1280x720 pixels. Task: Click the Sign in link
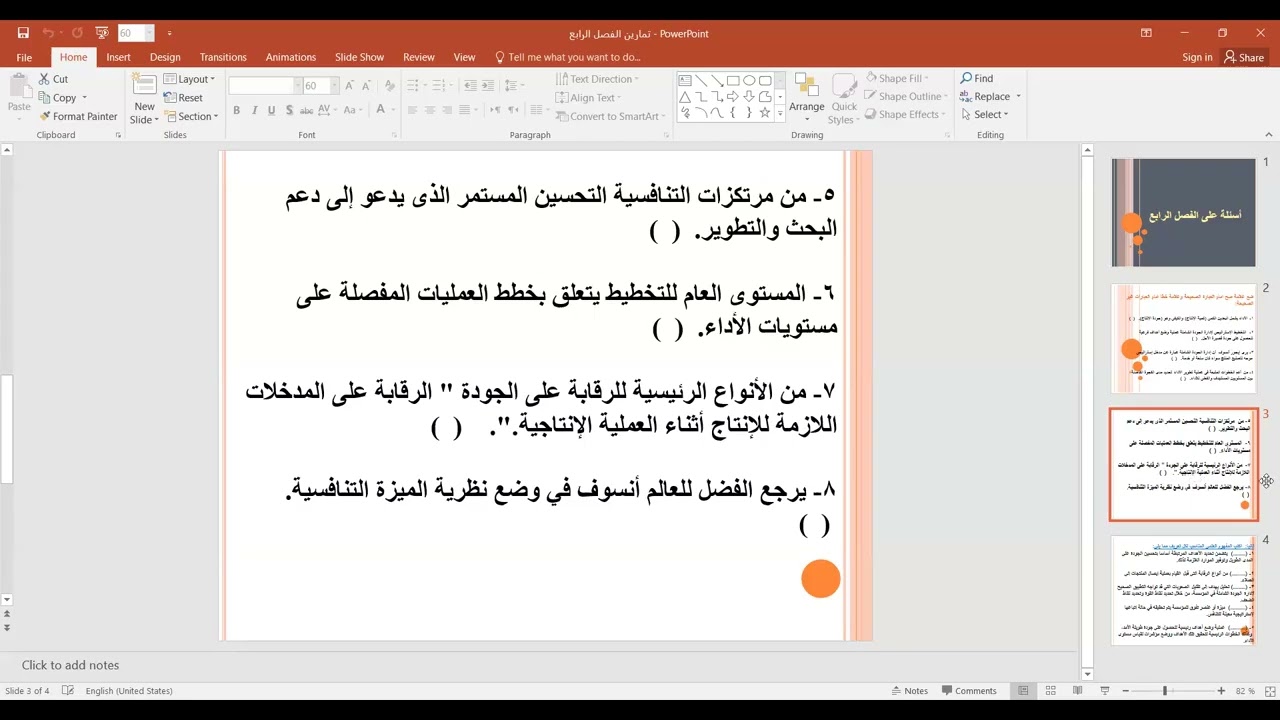(1197, 57)
